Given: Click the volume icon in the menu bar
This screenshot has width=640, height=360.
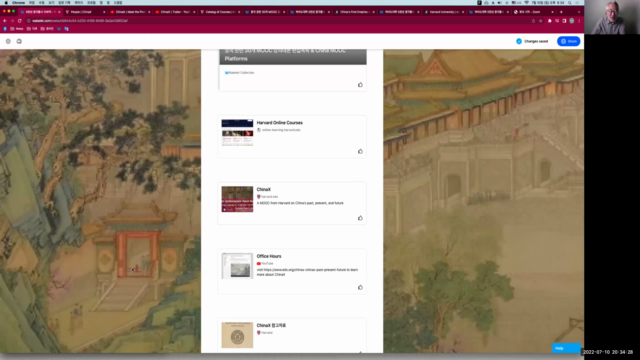Looking at the screenshot, I should 499,2.
